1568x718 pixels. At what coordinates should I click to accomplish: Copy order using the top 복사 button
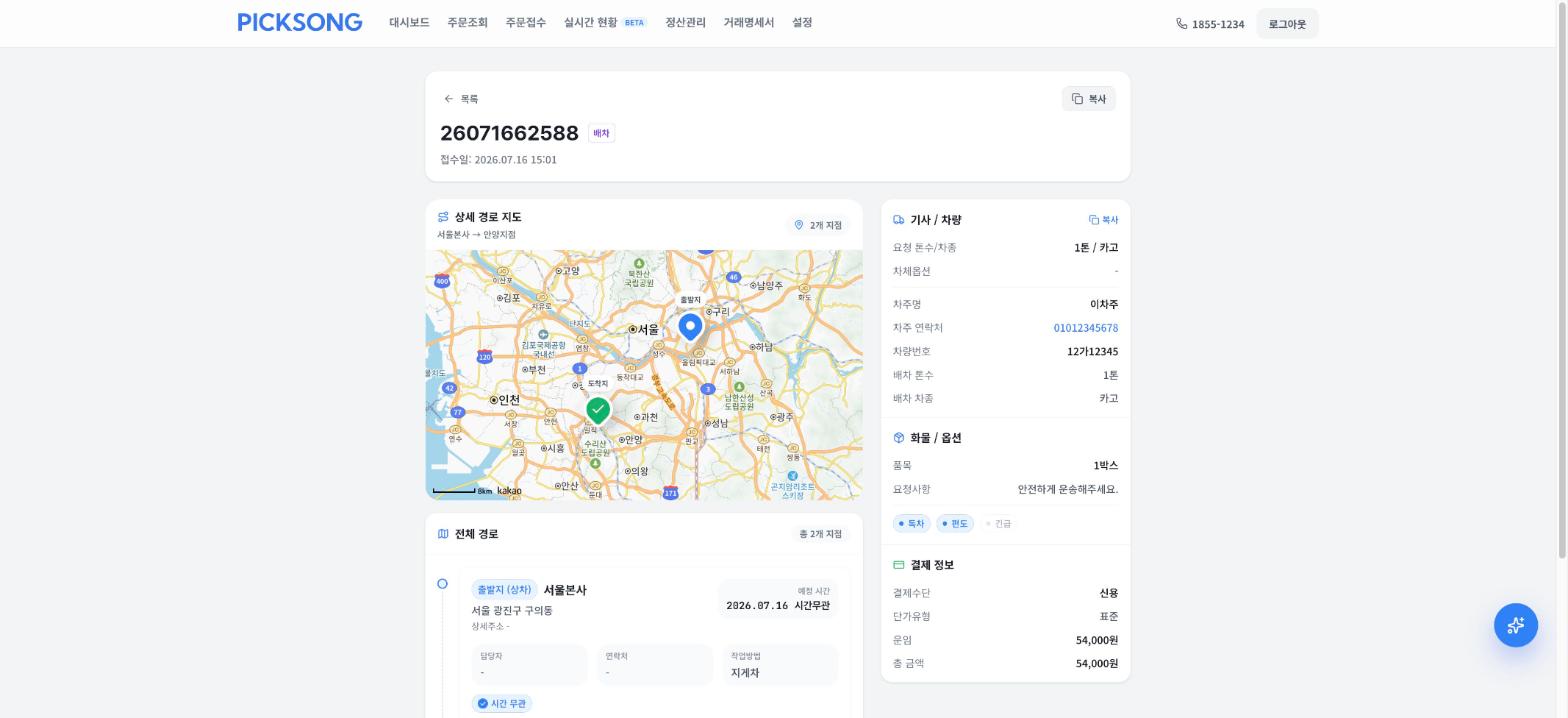[1088, 99]
